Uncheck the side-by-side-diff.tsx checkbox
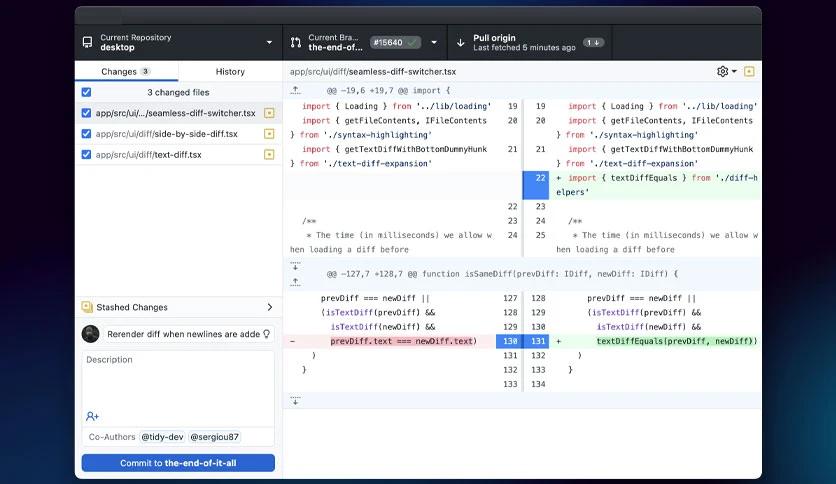 coord(86,134)
